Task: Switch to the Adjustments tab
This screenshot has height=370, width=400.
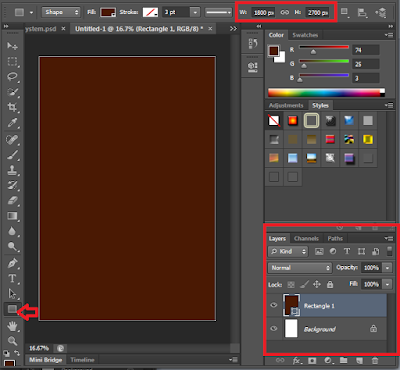Action: tap(286, 105)
